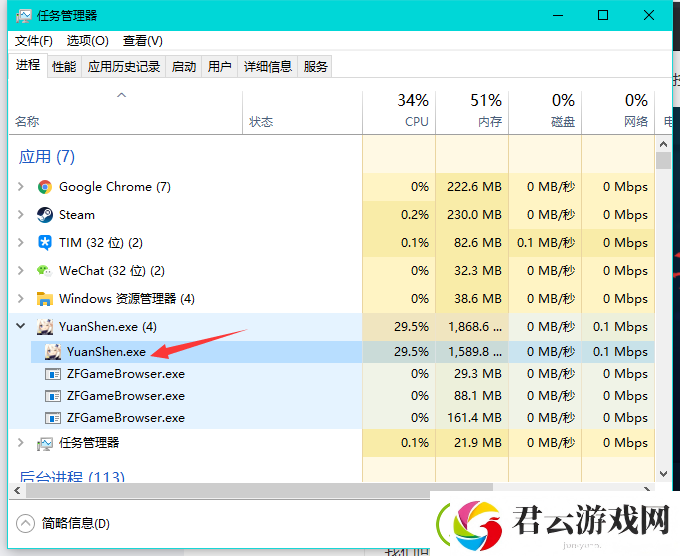This screenshot has height=556, width=680.
Task: Click the 222.6 MB memory cell
Action: 474,187
